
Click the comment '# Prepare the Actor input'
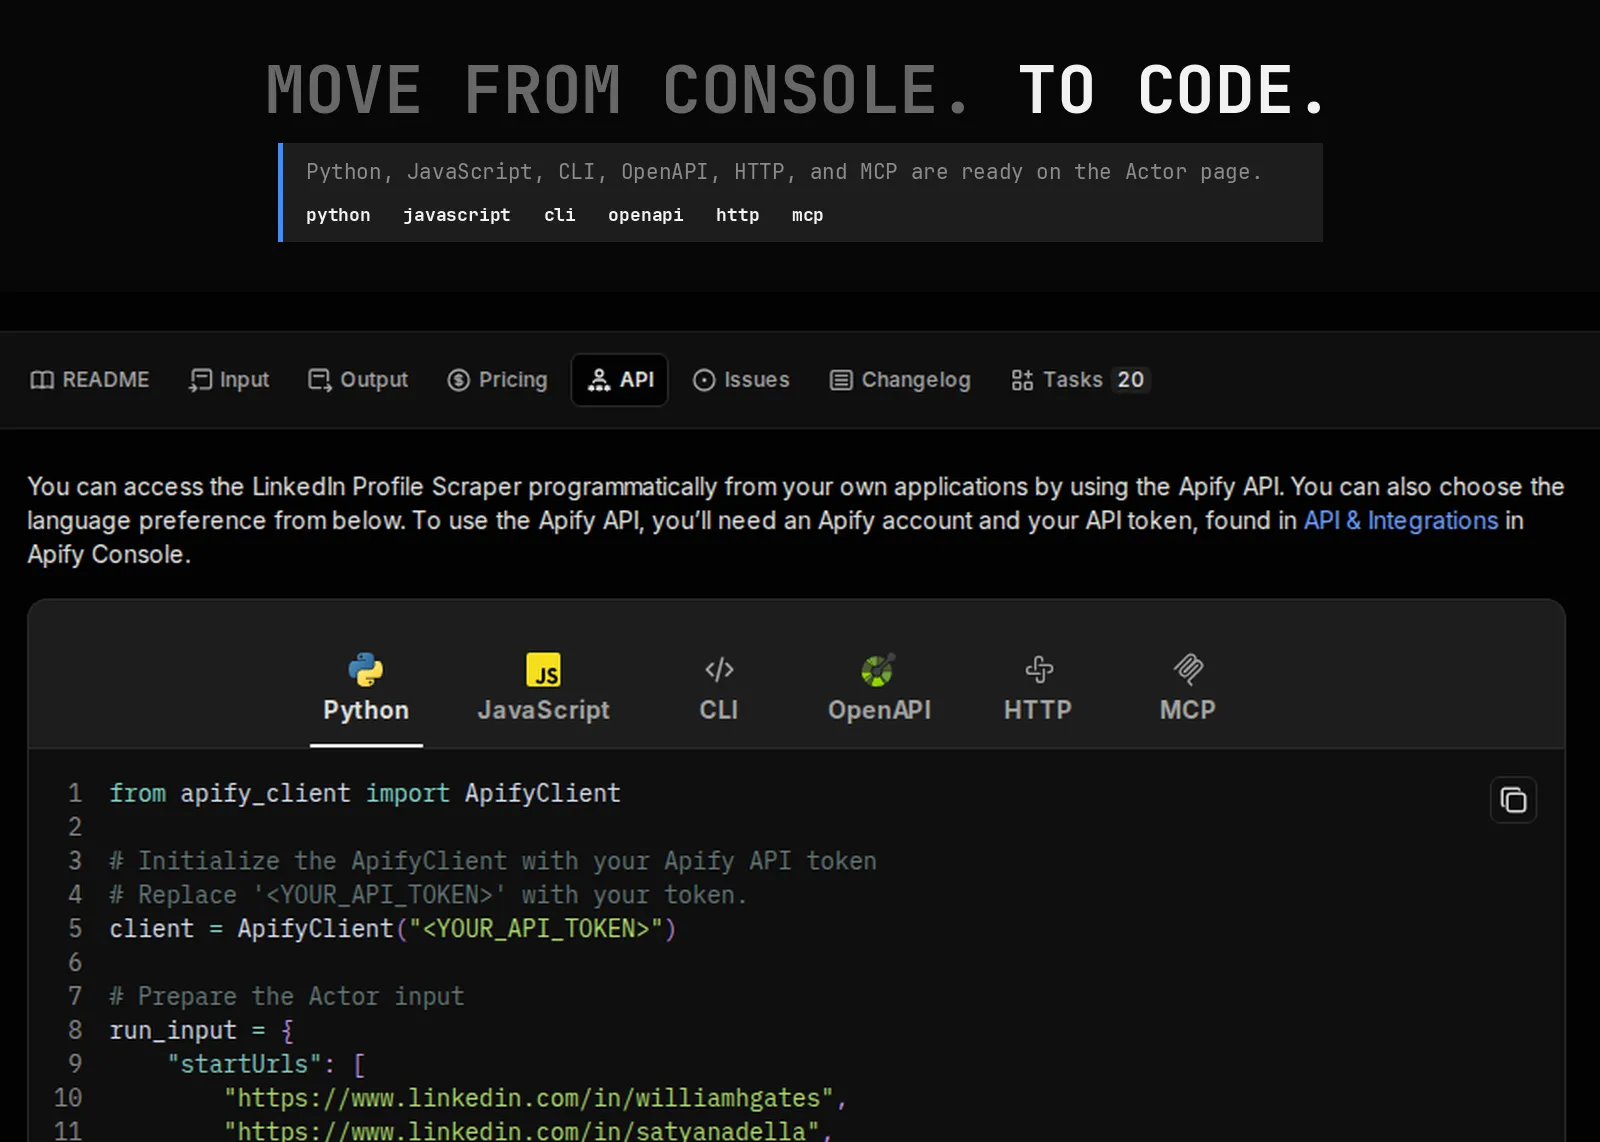287,996
